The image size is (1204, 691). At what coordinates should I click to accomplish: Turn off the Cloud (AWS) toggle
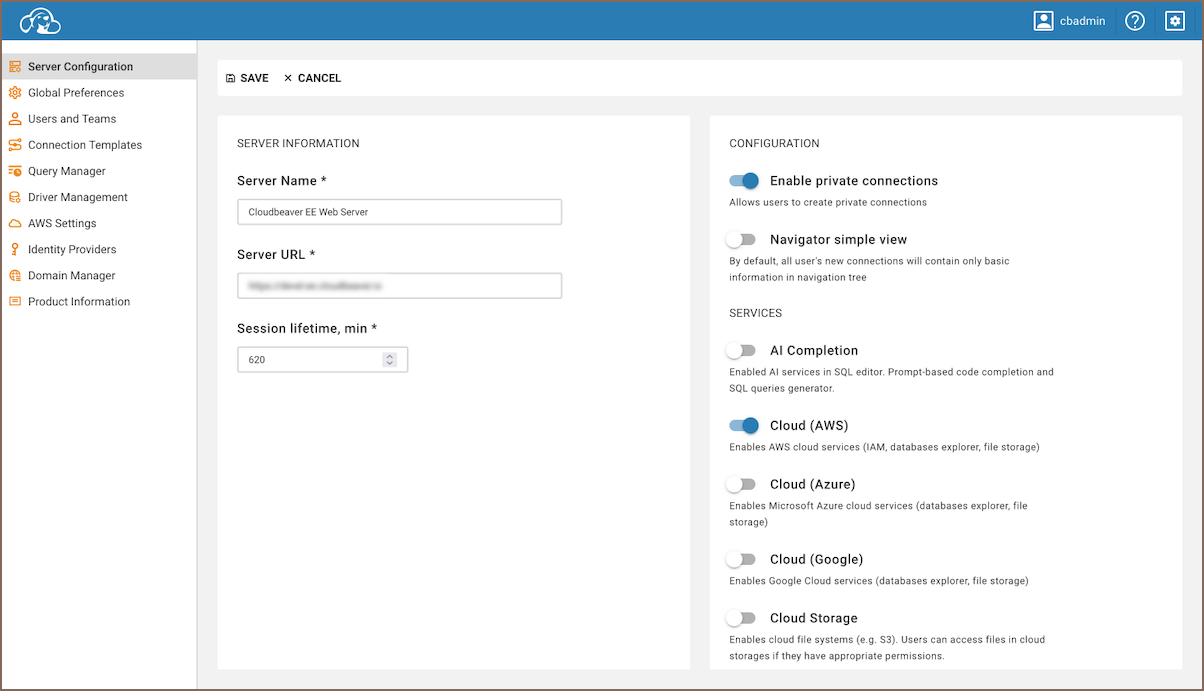tap(743, 425)
